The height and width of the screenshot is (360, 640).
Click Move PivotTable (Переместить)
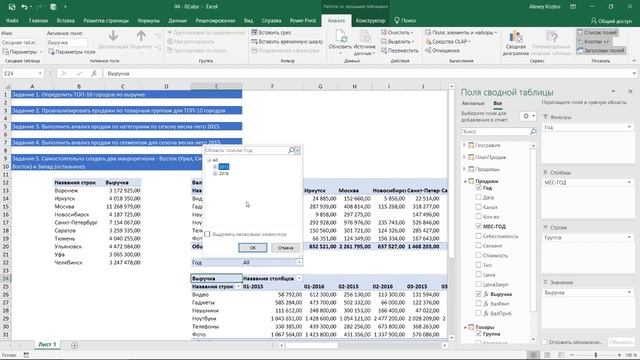[400, 51]
